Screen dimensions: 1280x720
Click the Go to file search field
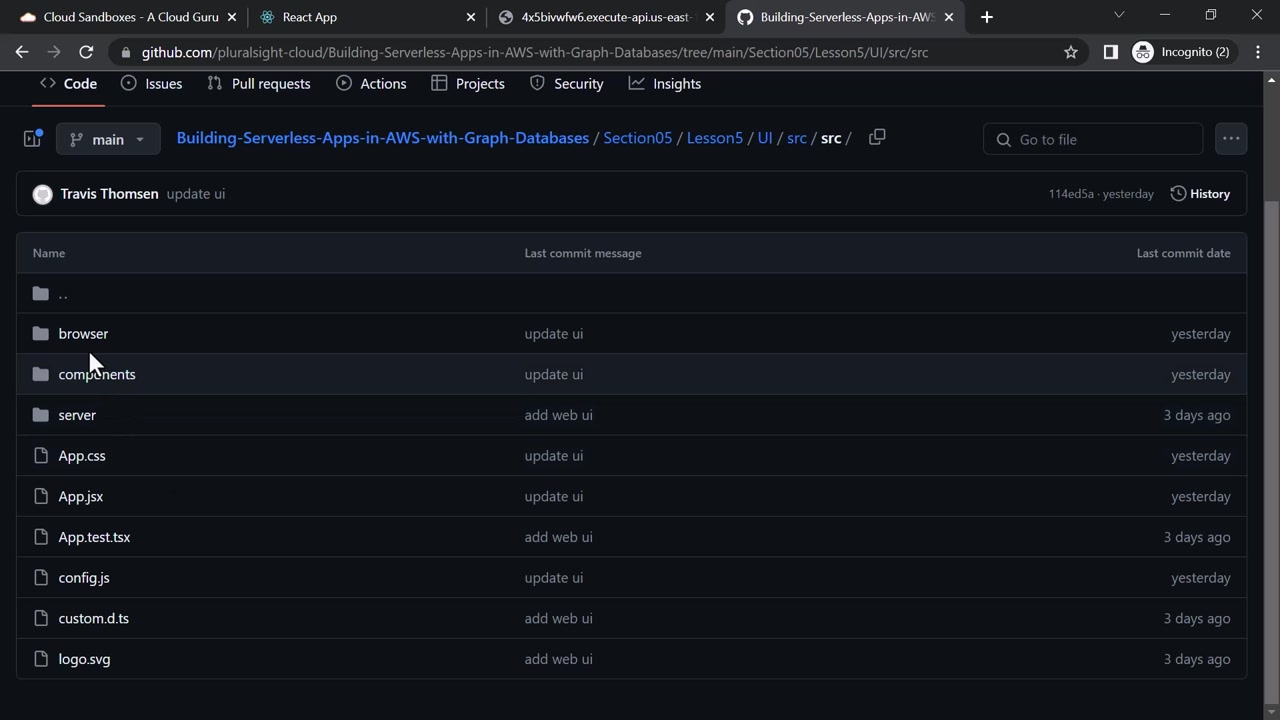pos(1093,139)
